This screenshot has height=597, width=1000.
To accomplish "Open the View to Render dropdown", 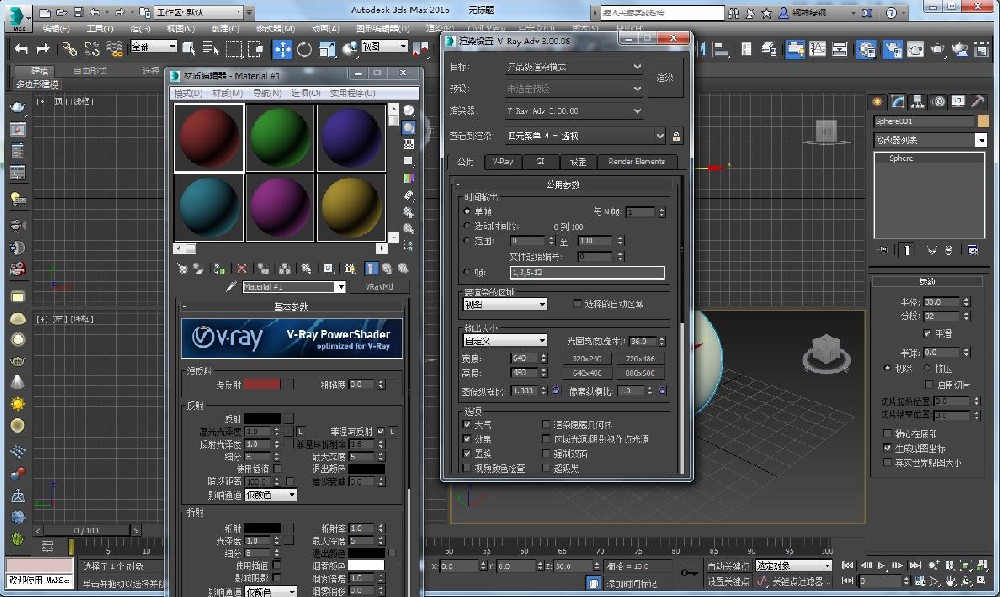I will (585, 136).
